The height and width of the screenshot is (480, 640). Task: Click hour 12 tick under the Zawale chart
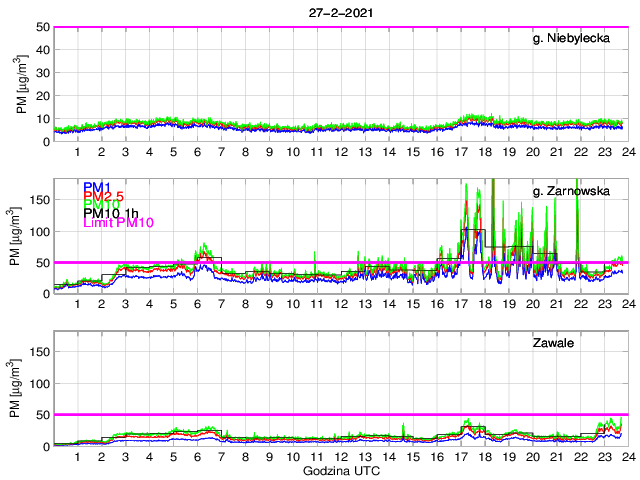click(x=340, y=456)
